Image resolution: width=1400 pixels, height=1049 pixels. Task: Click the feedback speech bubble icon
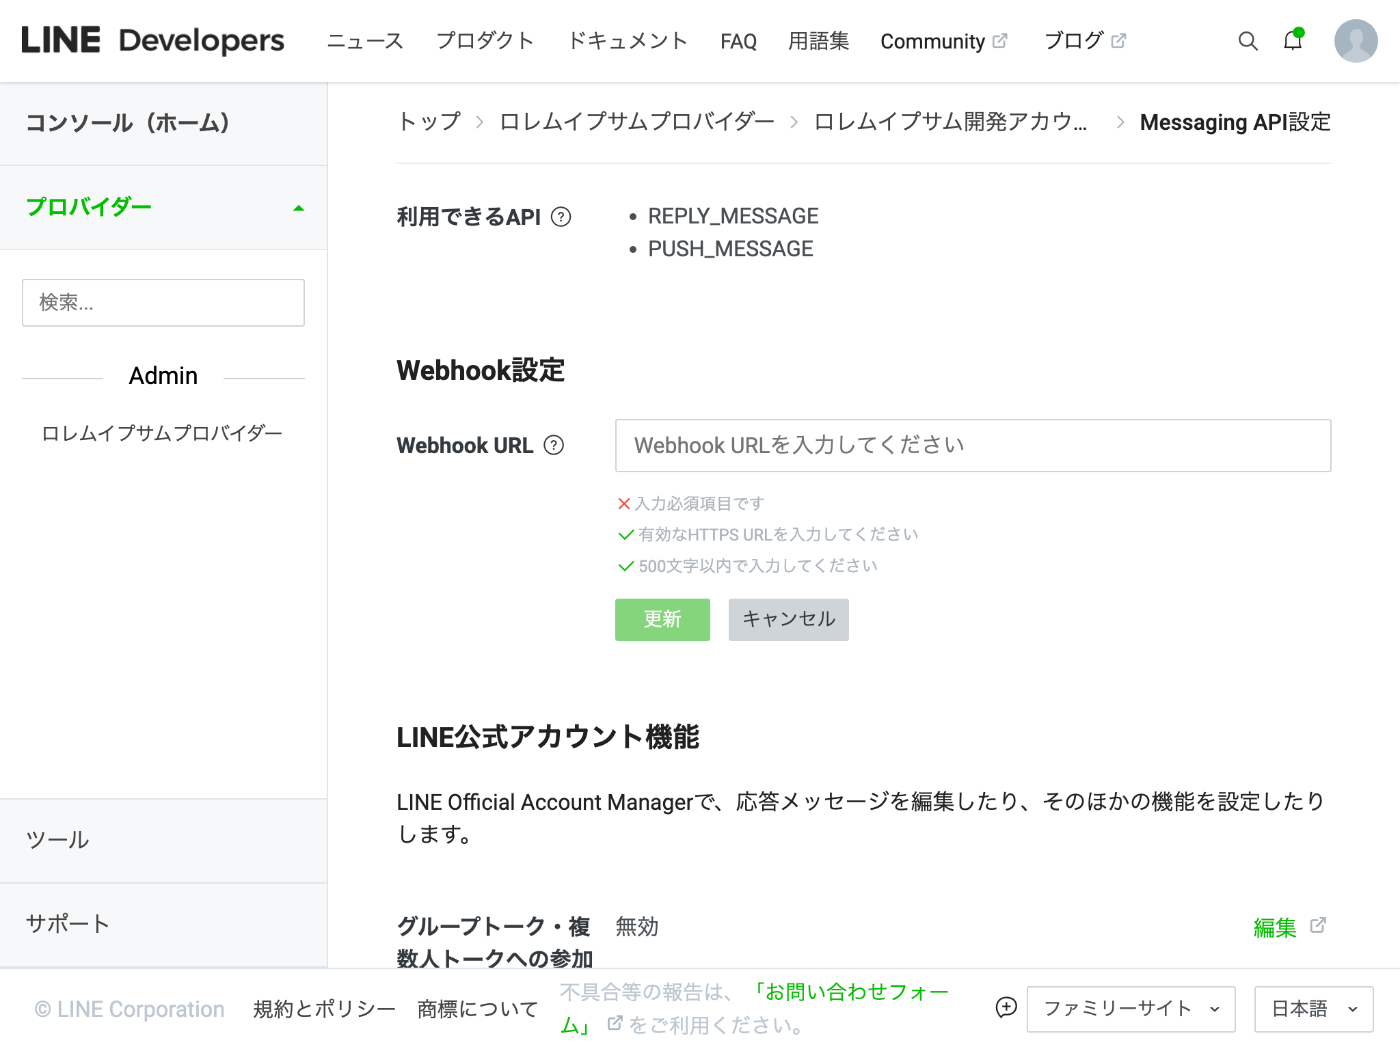coord(1006,1008)
